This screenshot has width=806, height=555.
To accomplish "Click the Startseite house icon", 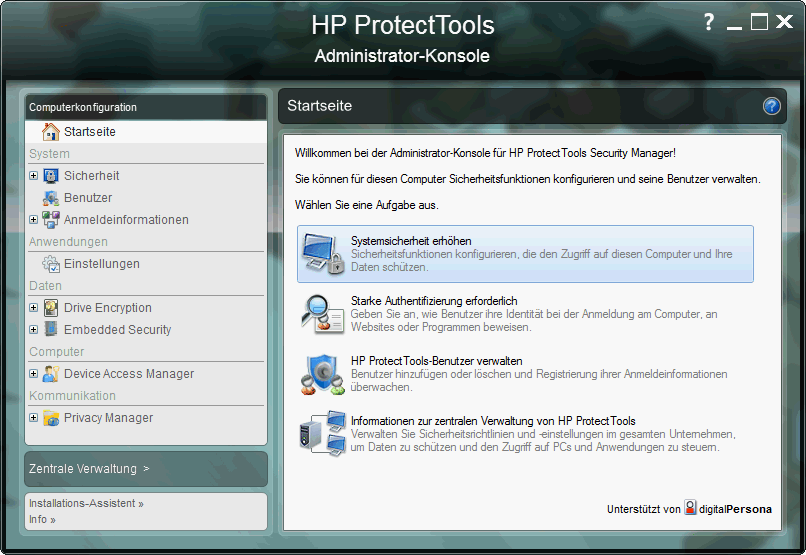I will 50,132.
